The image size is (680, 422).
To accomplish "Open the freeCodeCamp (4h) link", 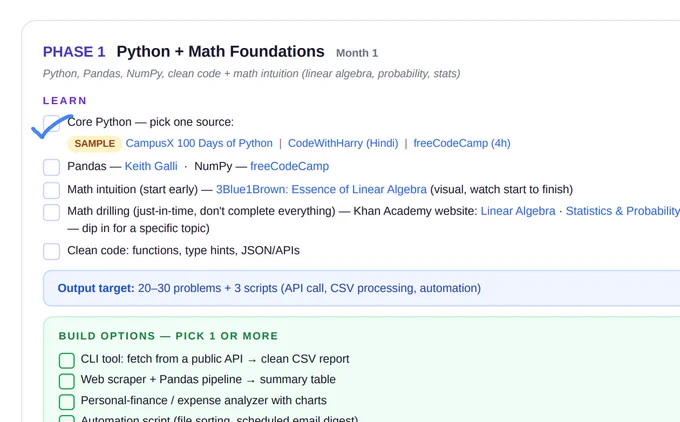I will pyautogui.click(x=462, y=143).
